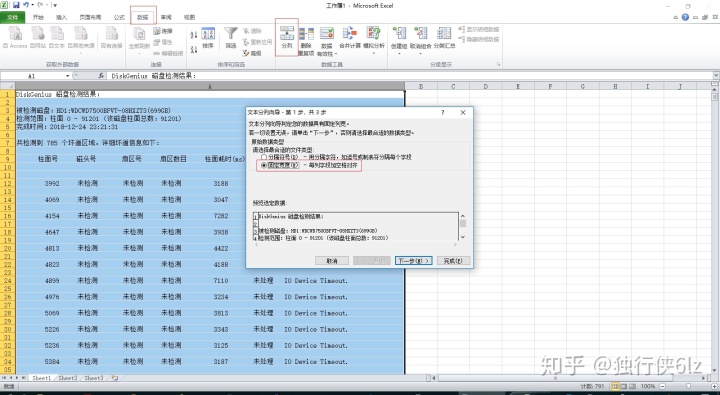Image resolution: width=720 pixels, height=395 pixels.
Task: Click the 取消组合 ungroup icon
Action: click(421, 34)
